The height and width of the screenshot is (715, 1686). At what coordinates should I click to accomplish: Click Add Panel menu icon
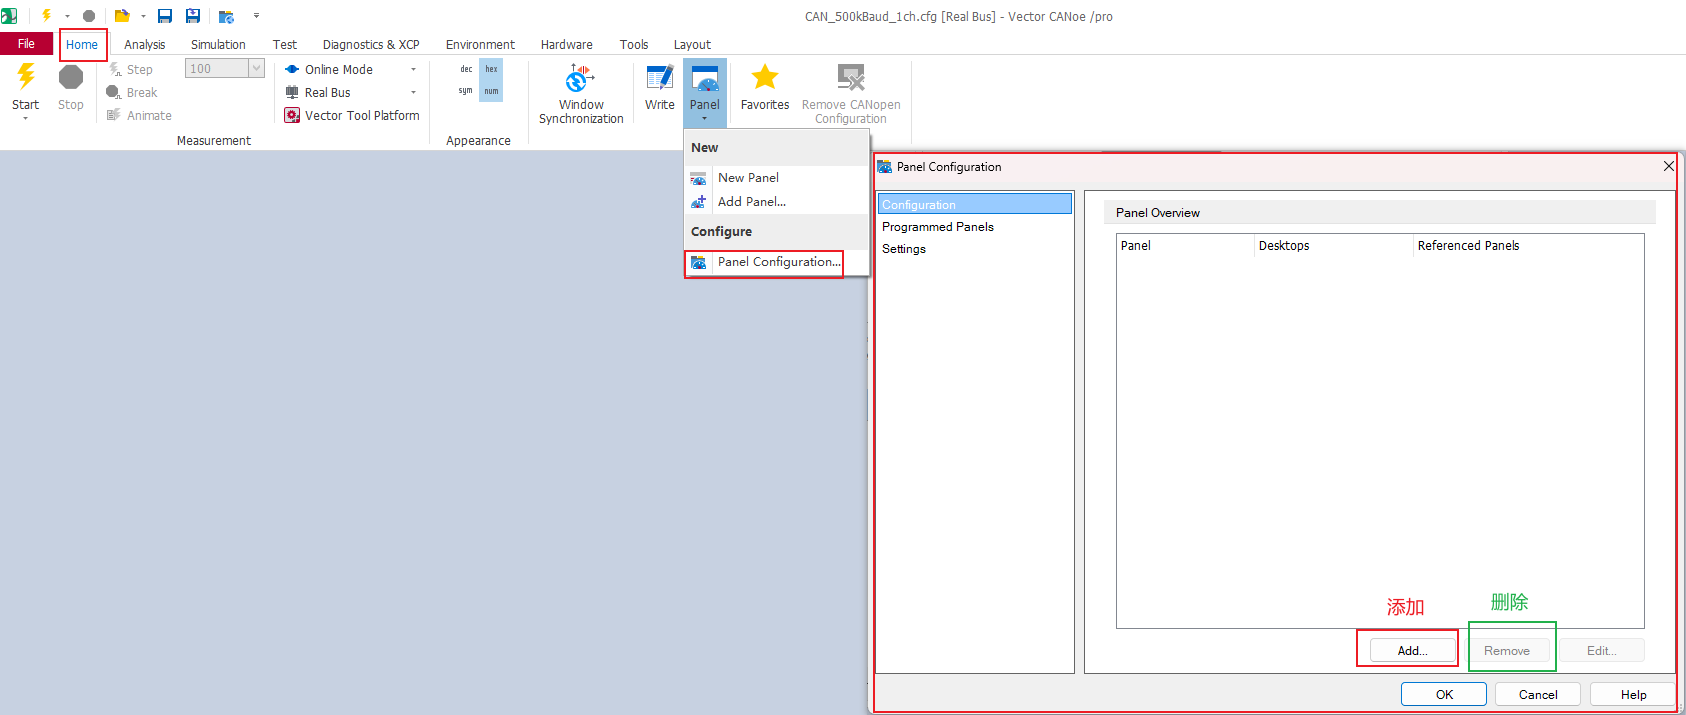698,202
